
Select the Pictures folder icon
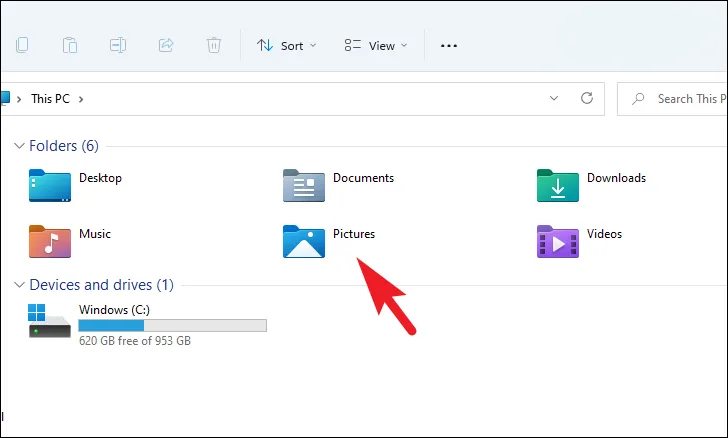click(304, 241)
